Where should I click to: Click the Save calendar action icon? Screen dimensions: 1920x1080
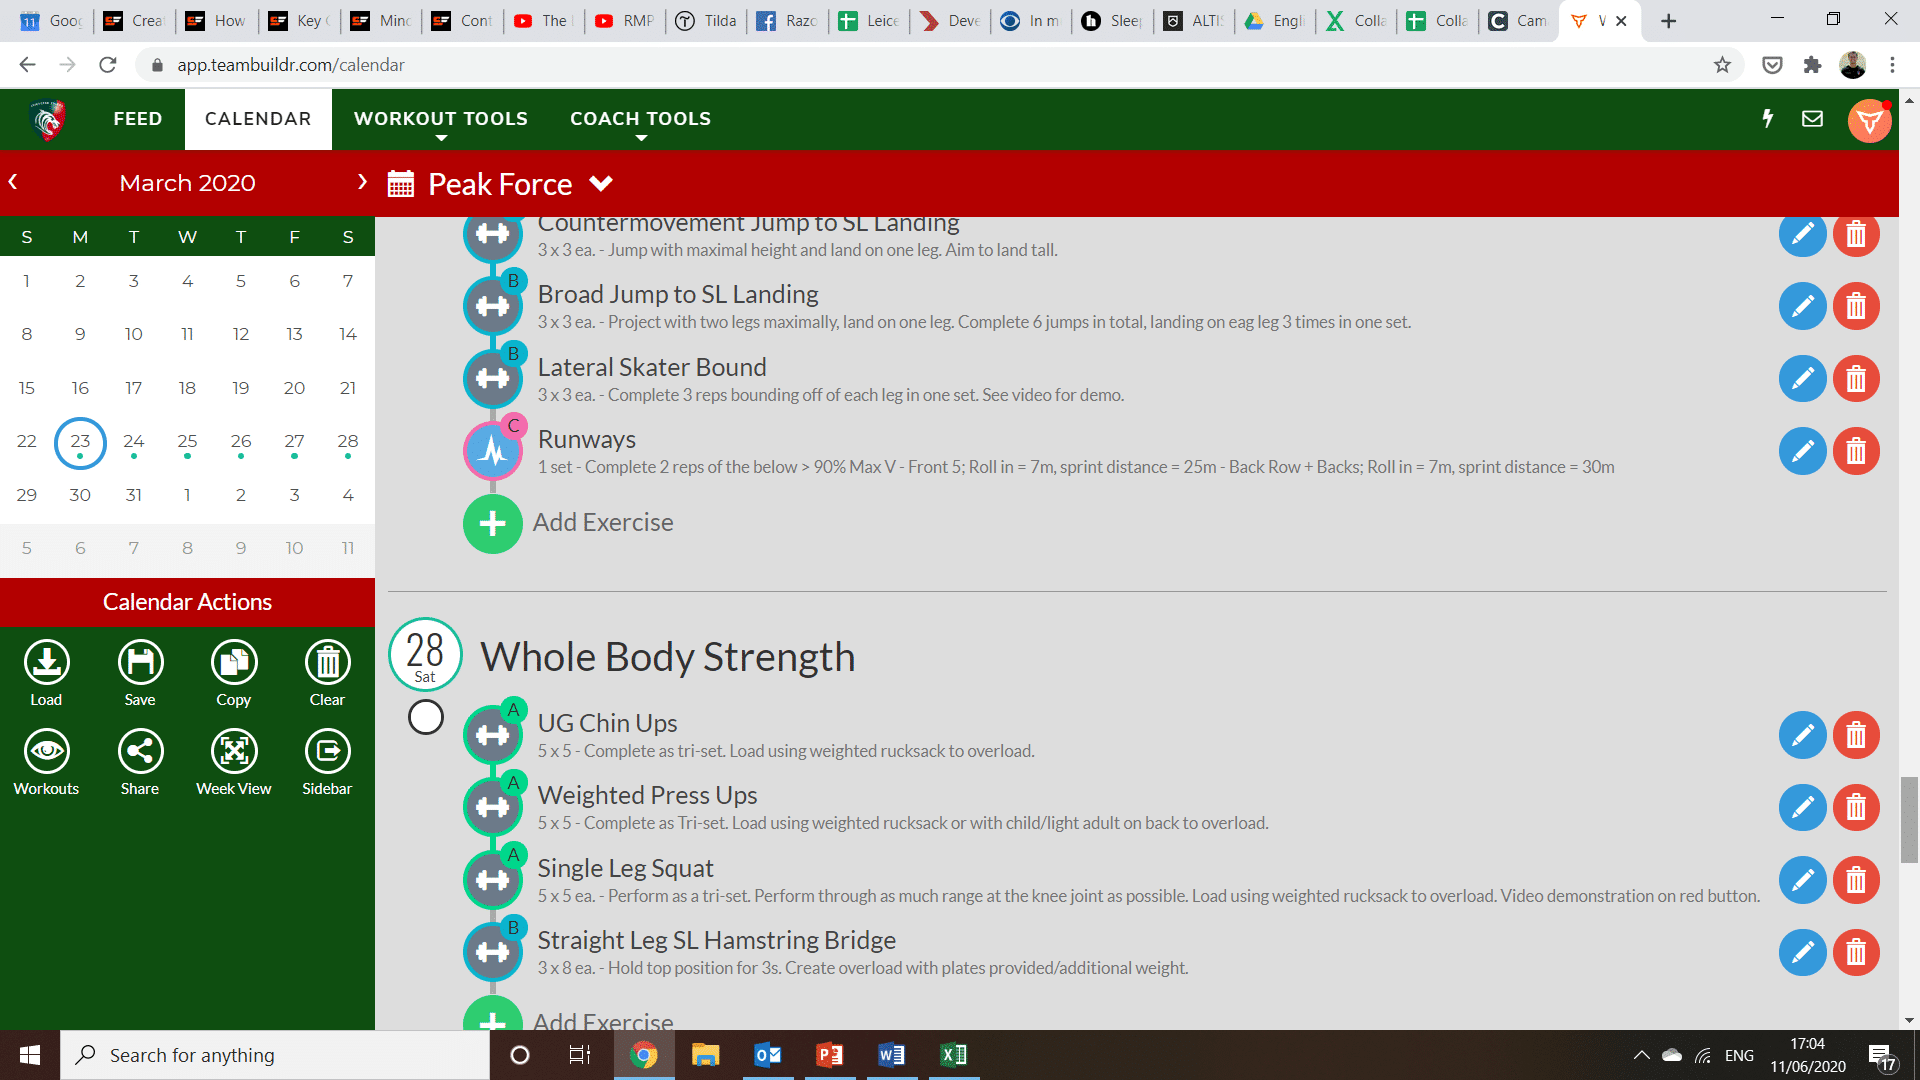(140, 663)
